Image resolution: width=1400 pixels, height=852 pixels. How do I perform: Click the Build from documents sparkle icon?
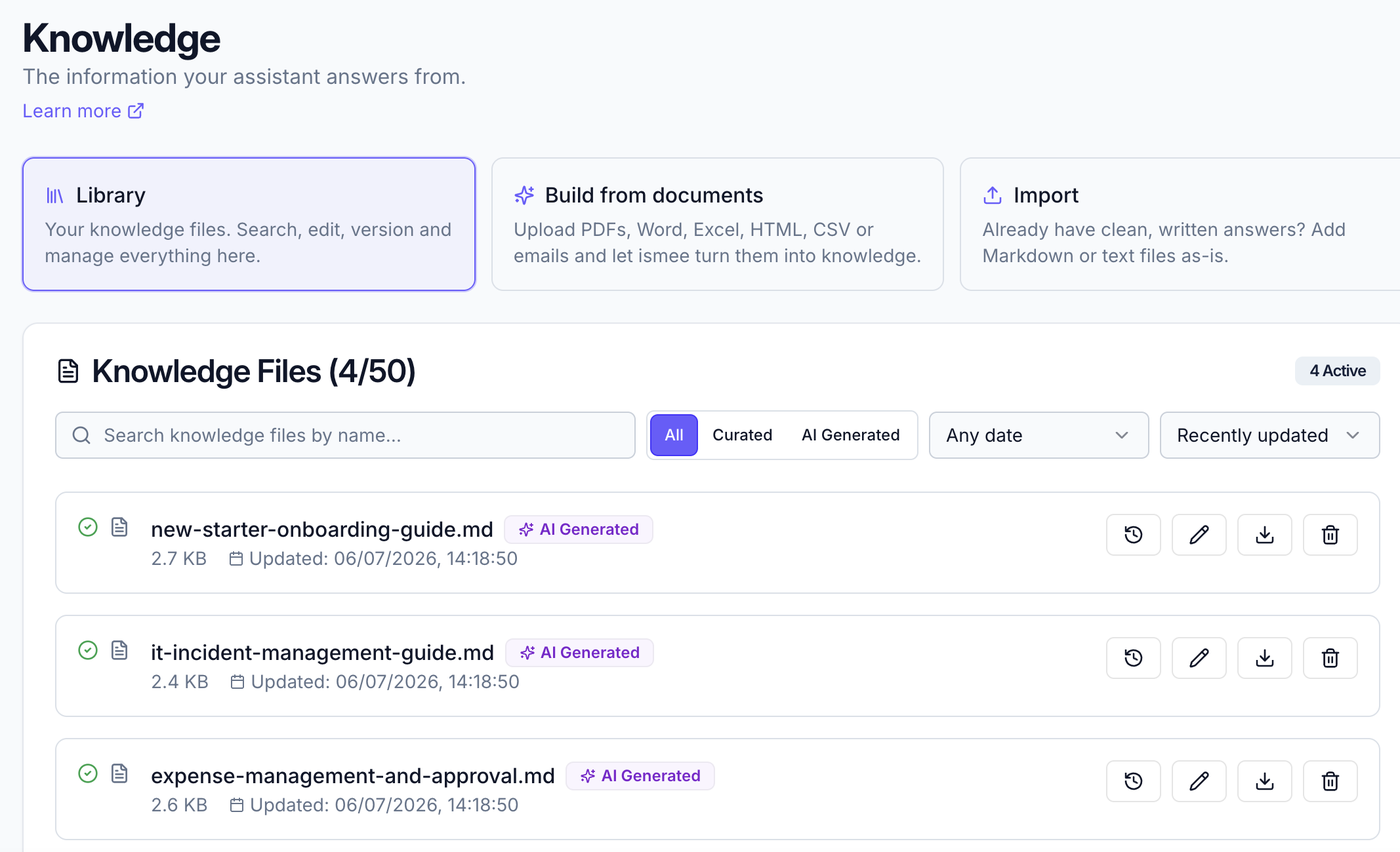click(x=524, y=195)
